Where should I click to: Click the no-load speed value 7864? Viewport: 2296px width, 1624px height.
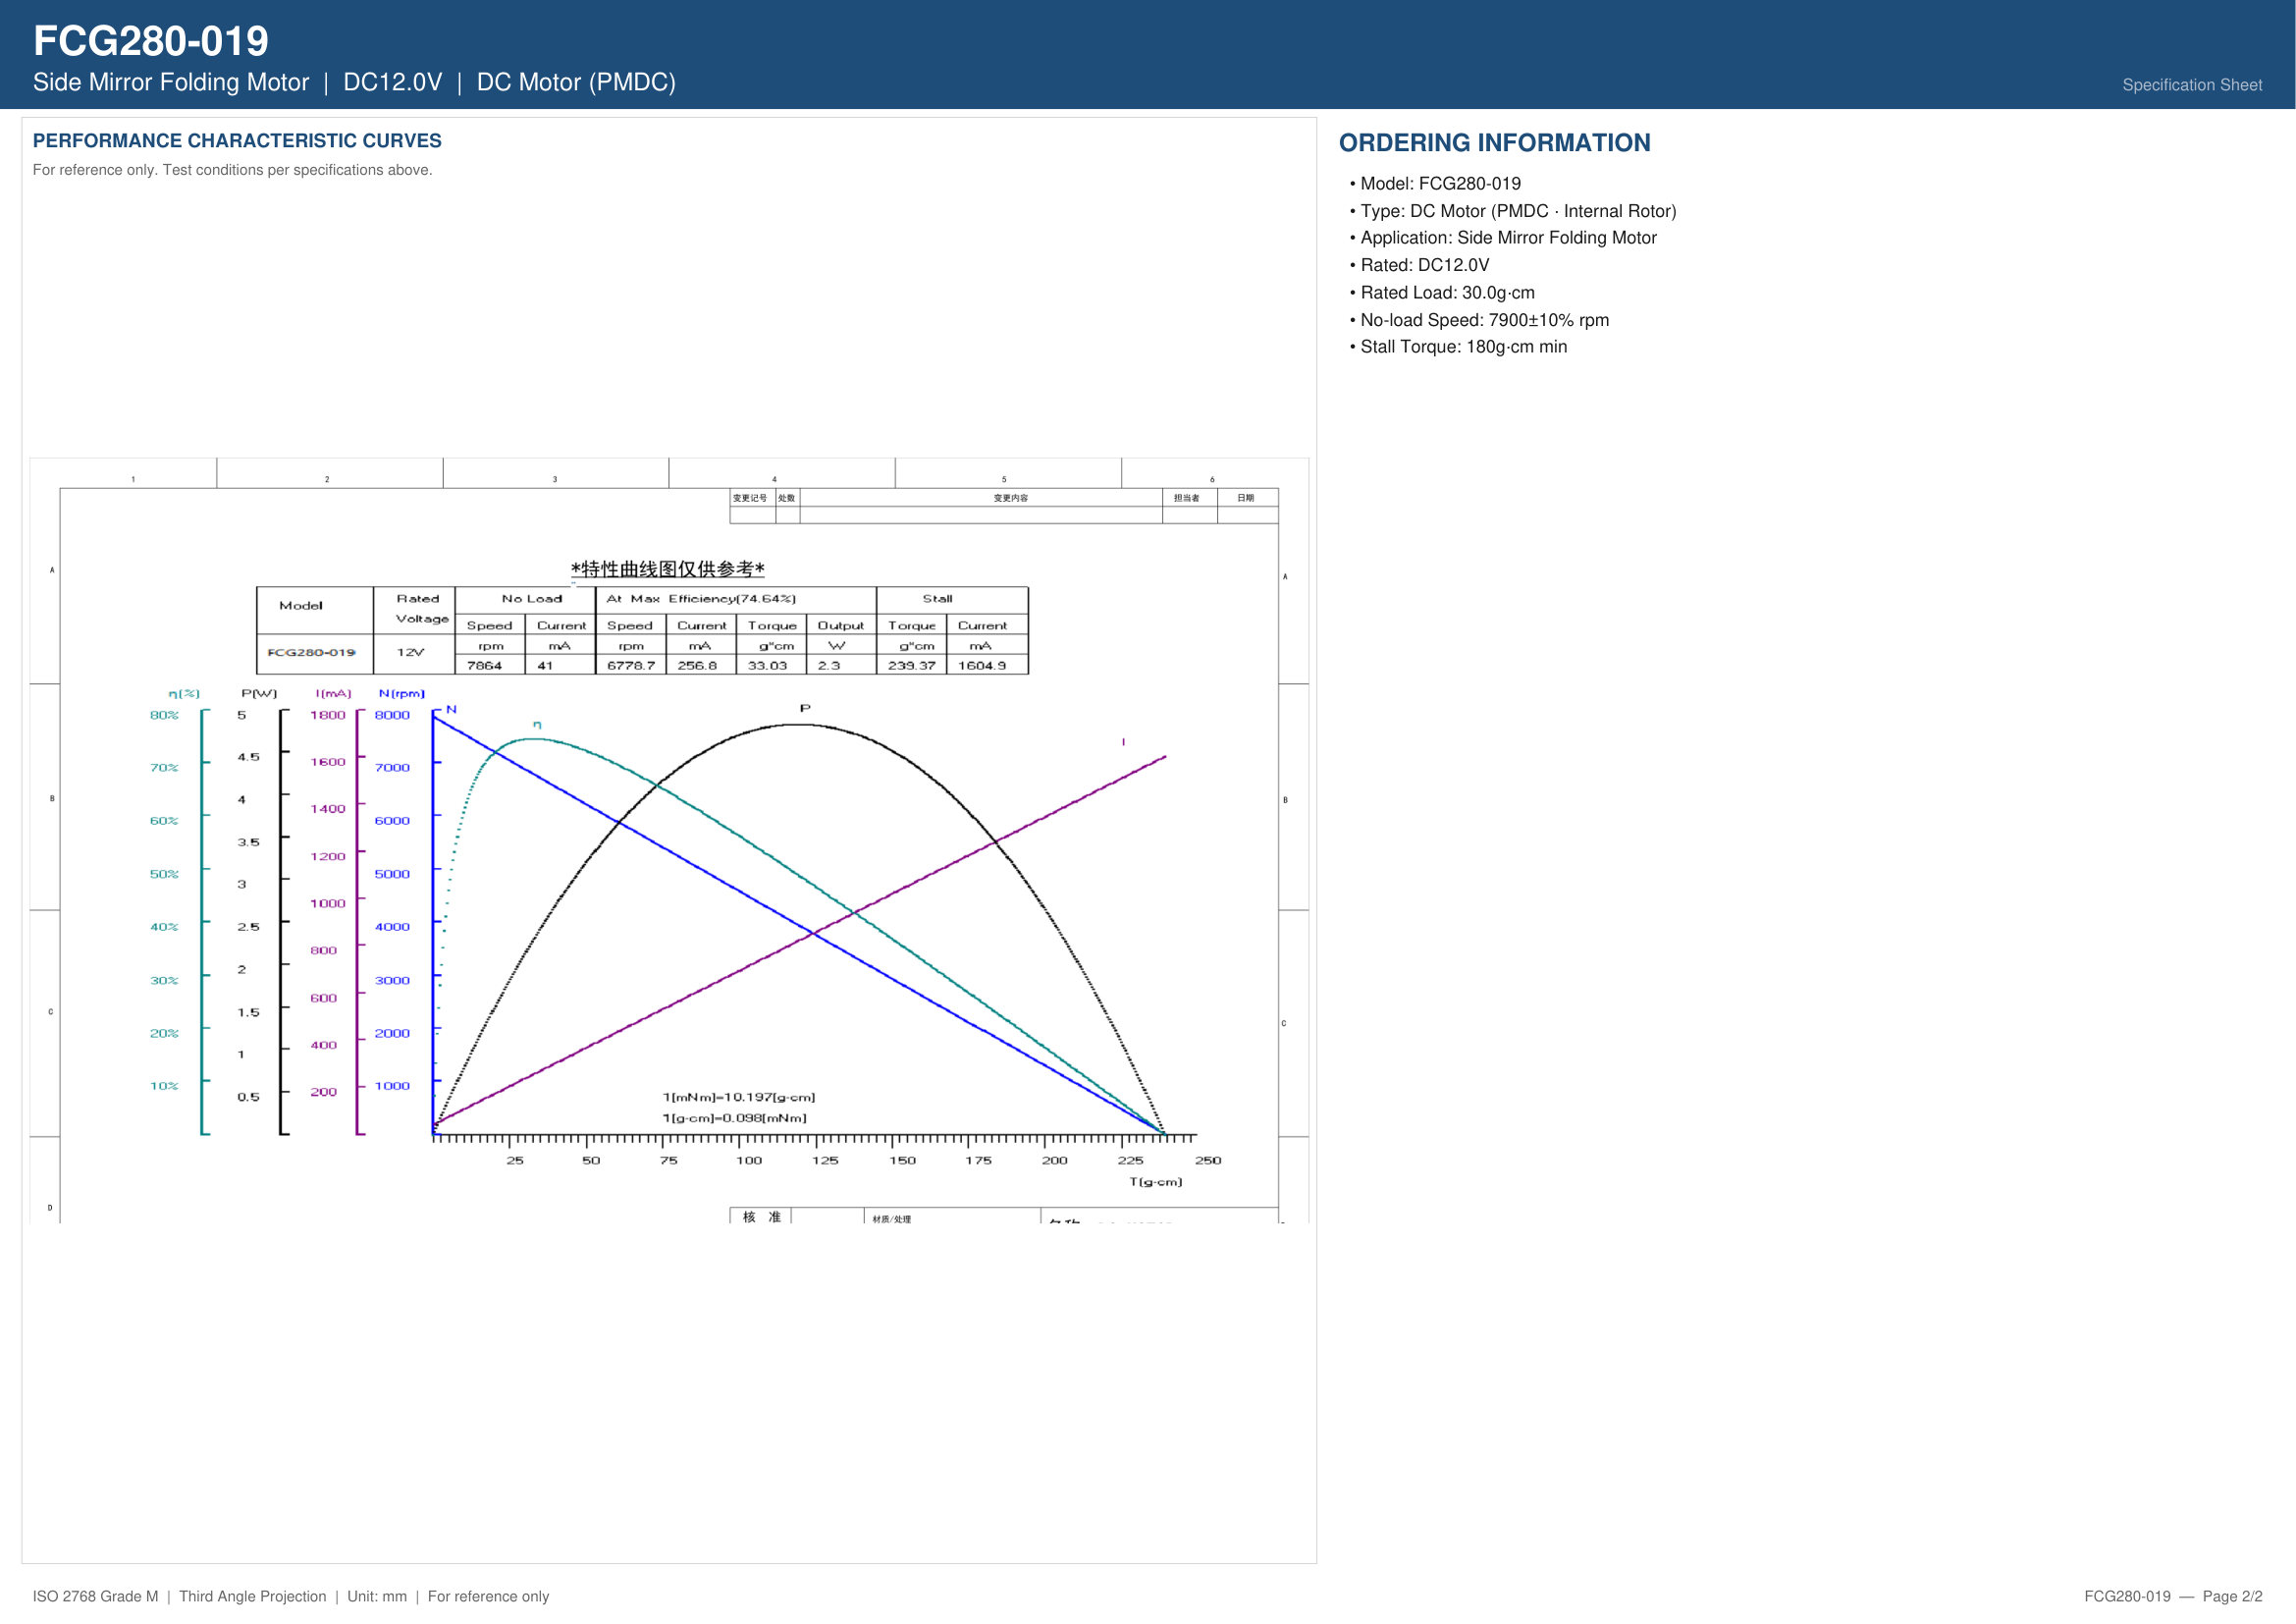tap(484, 666)
